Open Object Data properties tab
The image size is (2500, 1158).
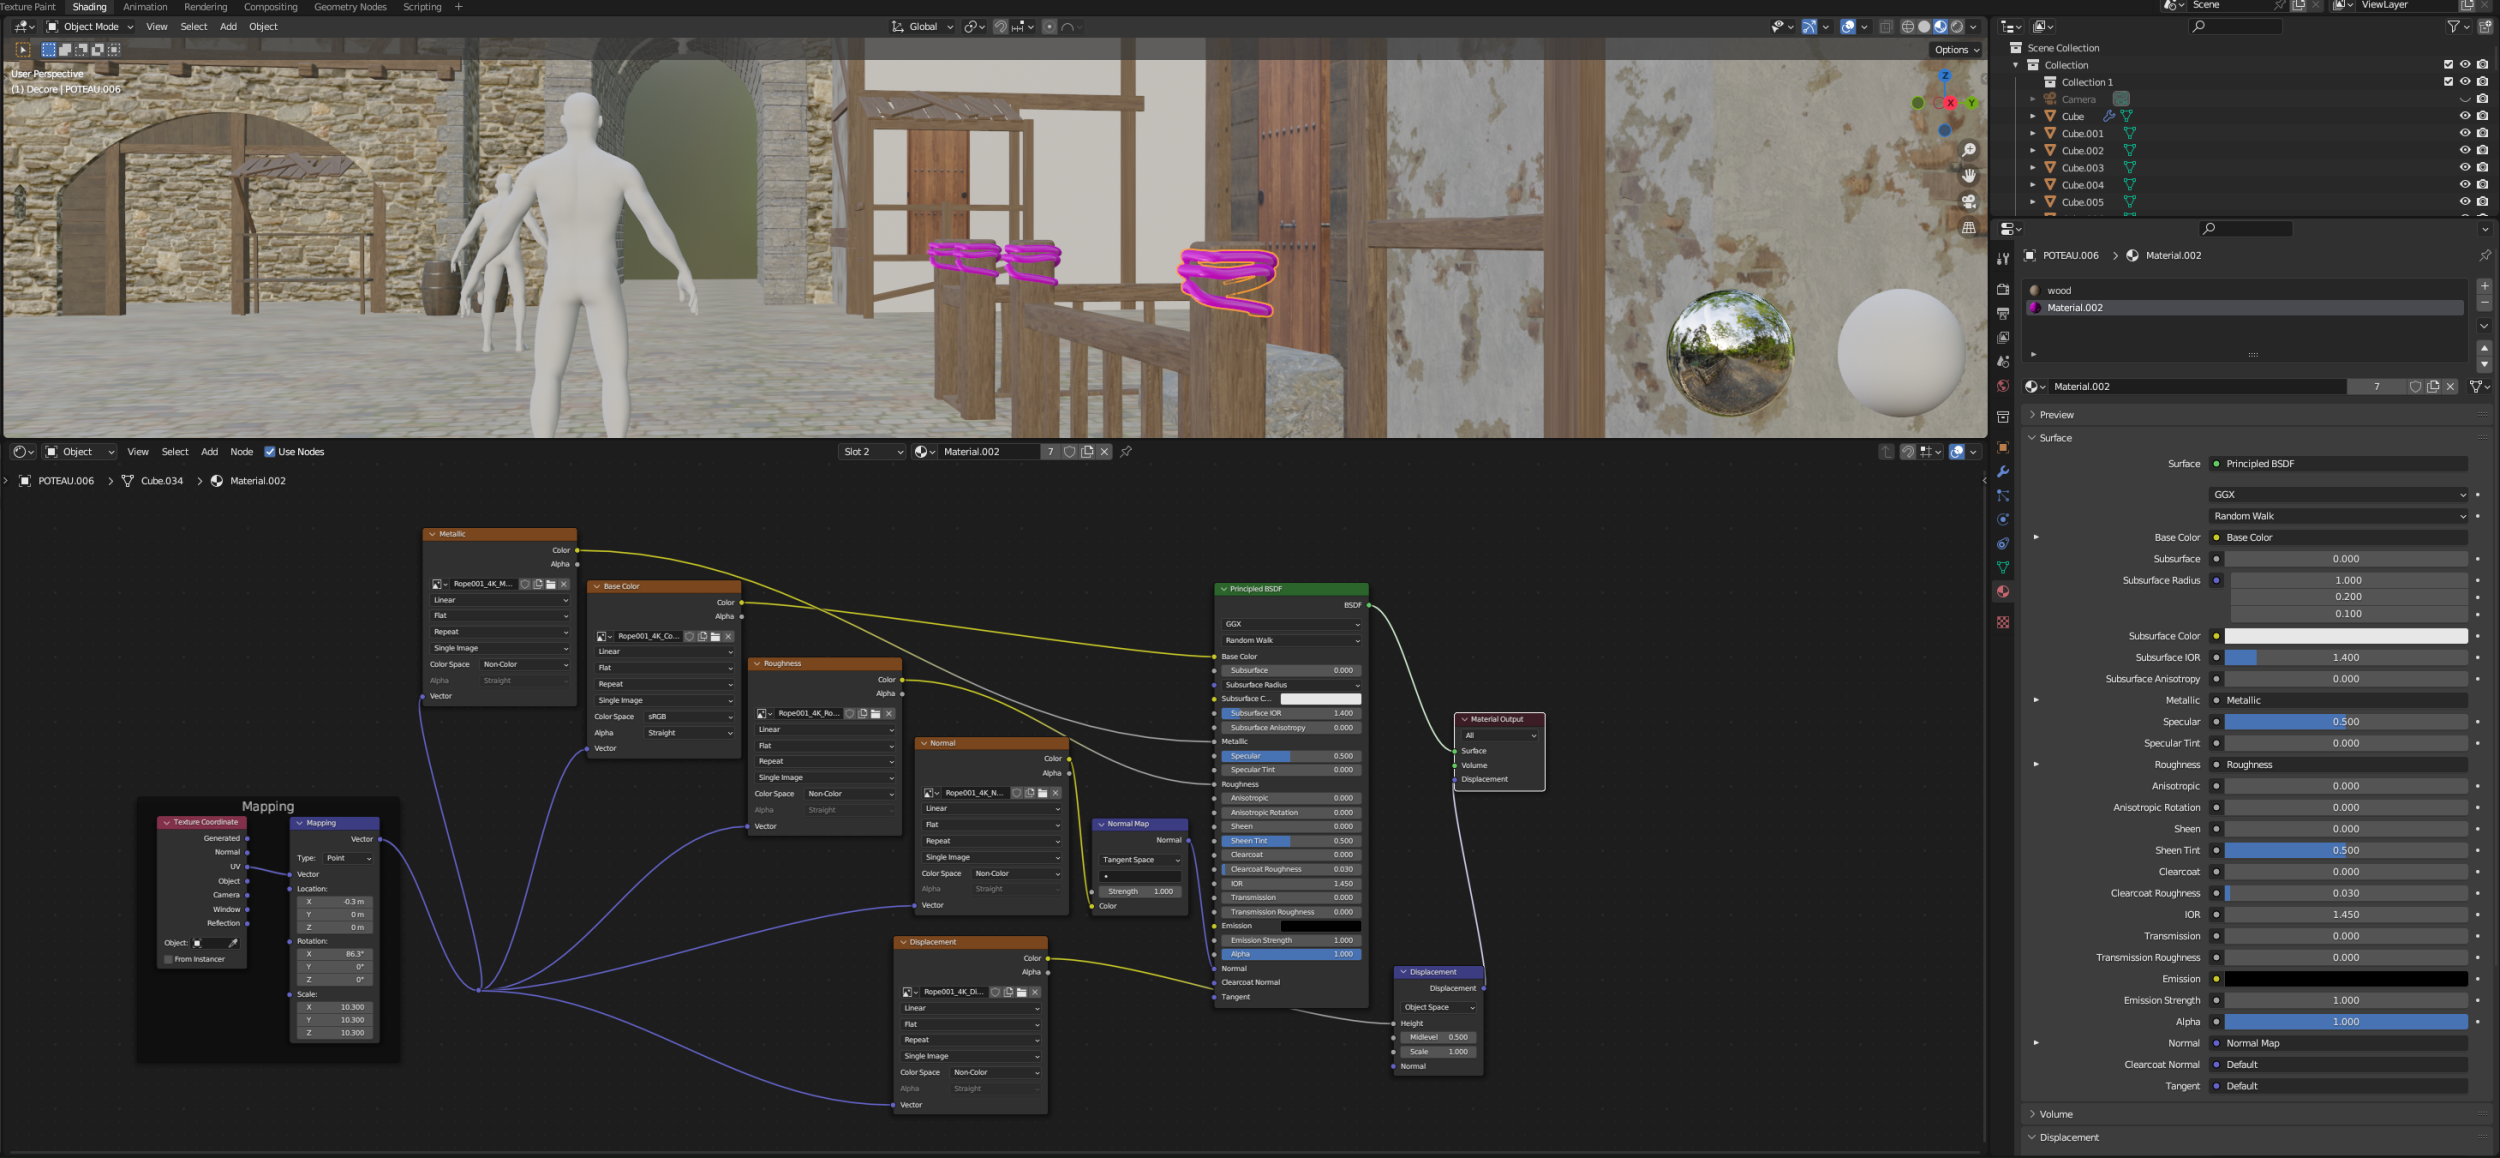tap(2003, 567)
